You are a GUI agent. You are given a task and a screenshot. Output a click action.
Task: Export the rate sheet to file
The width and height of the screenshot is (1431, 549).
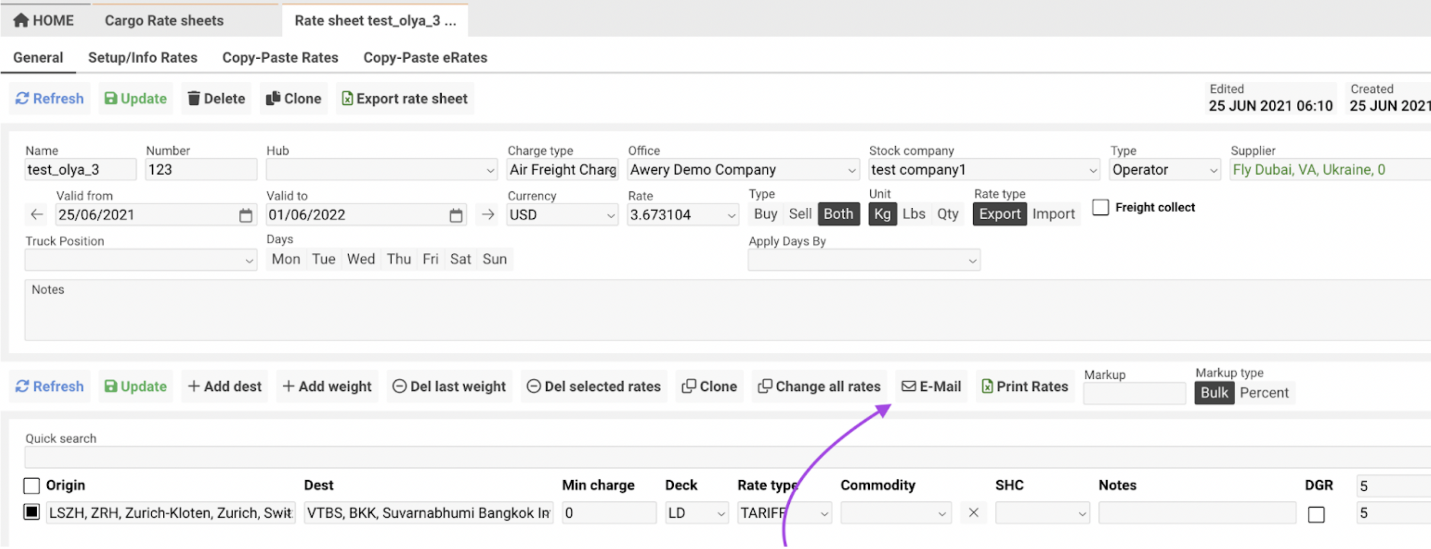[405, 99]
